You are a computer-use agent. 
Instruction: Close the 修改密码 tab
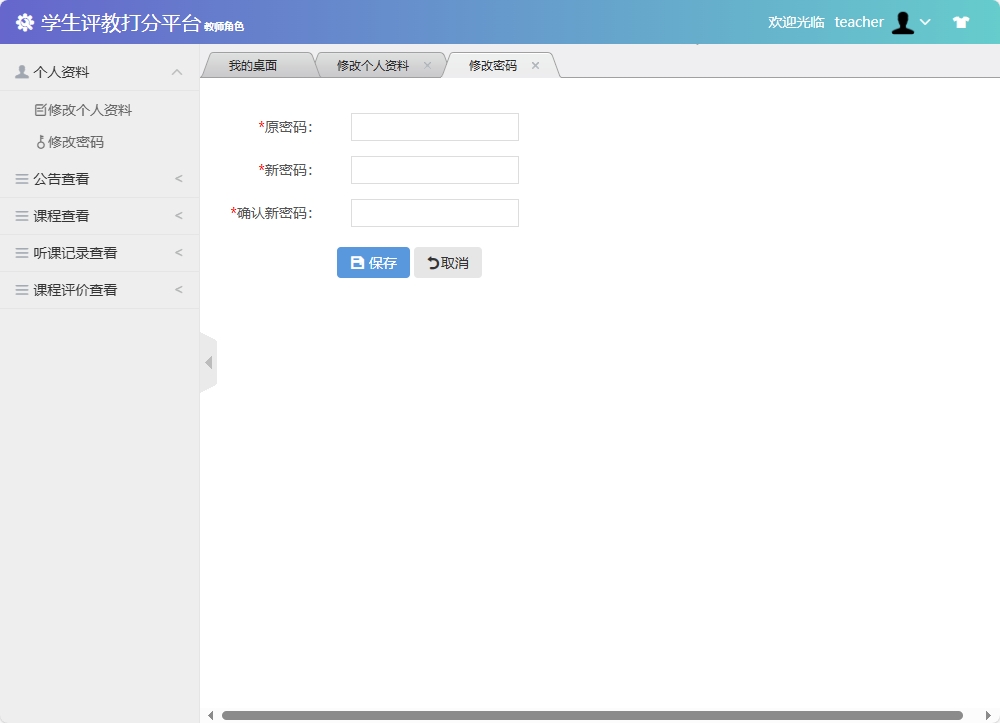(x=535, y=64)
